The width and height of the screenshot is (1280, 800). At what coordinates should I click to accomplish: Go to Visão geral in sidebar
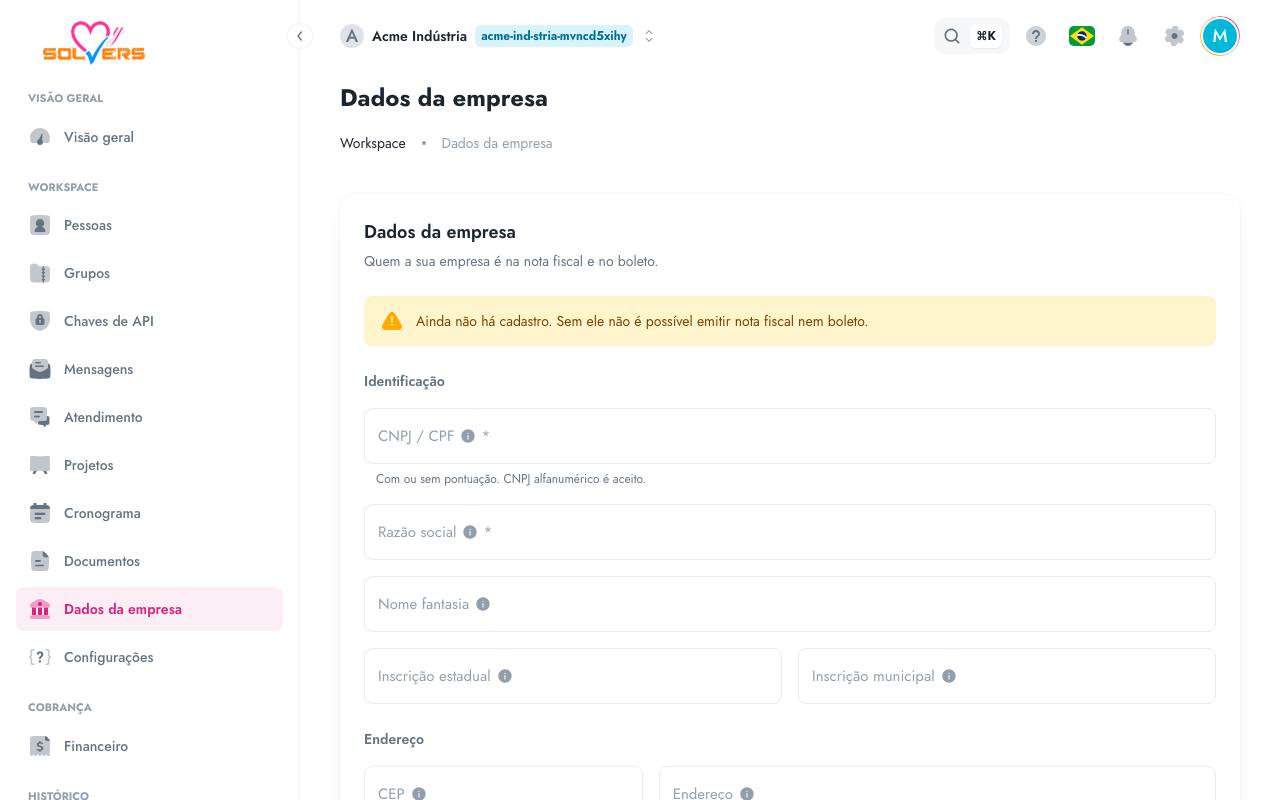point(149,137)
